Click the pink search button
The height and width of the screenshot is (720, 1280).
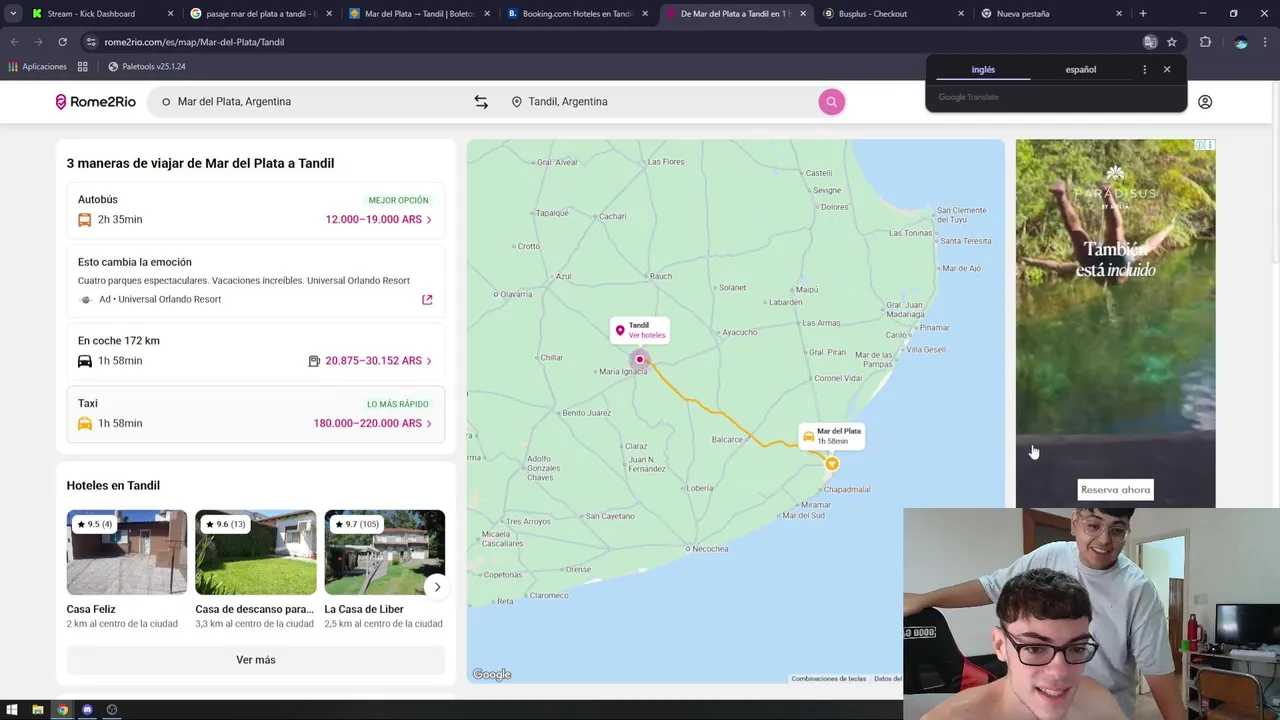pyautogui.click(x=831, y=102)
